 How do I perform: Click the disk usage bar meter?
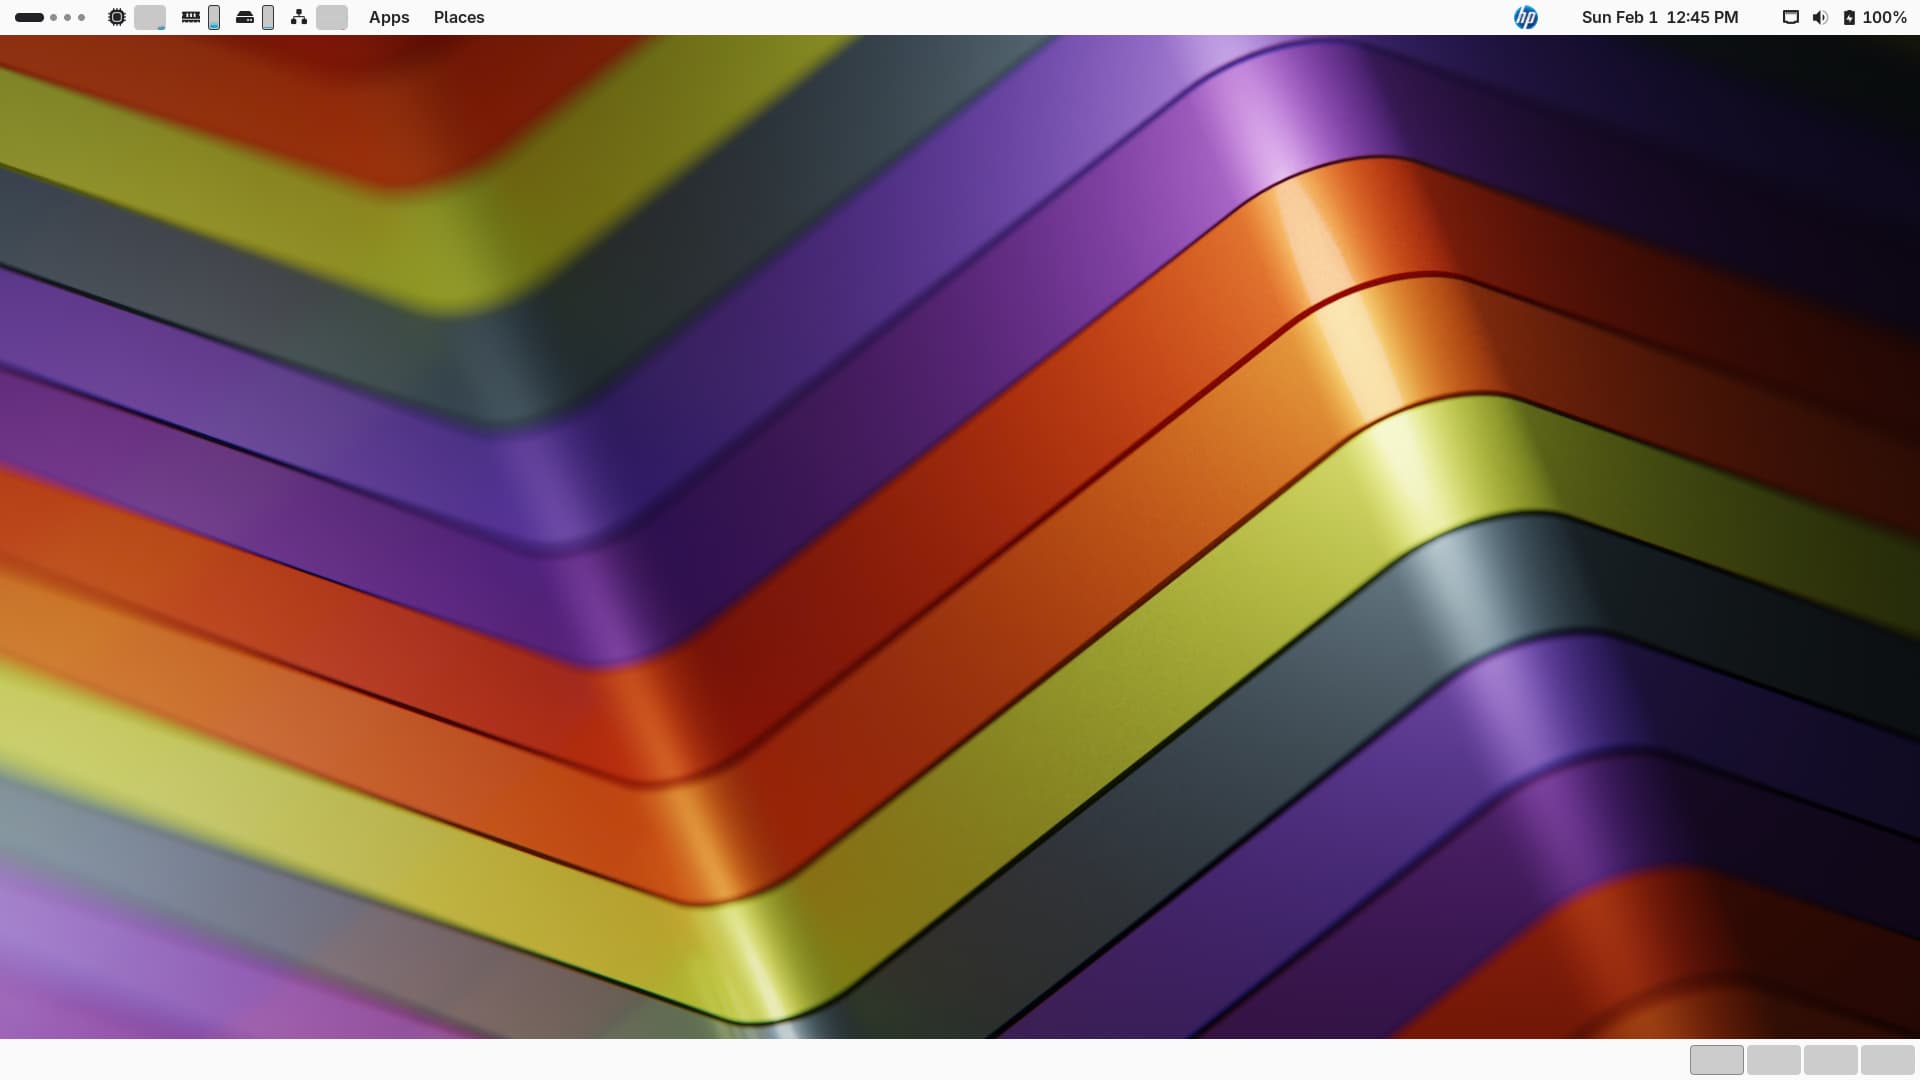[268, 17]
